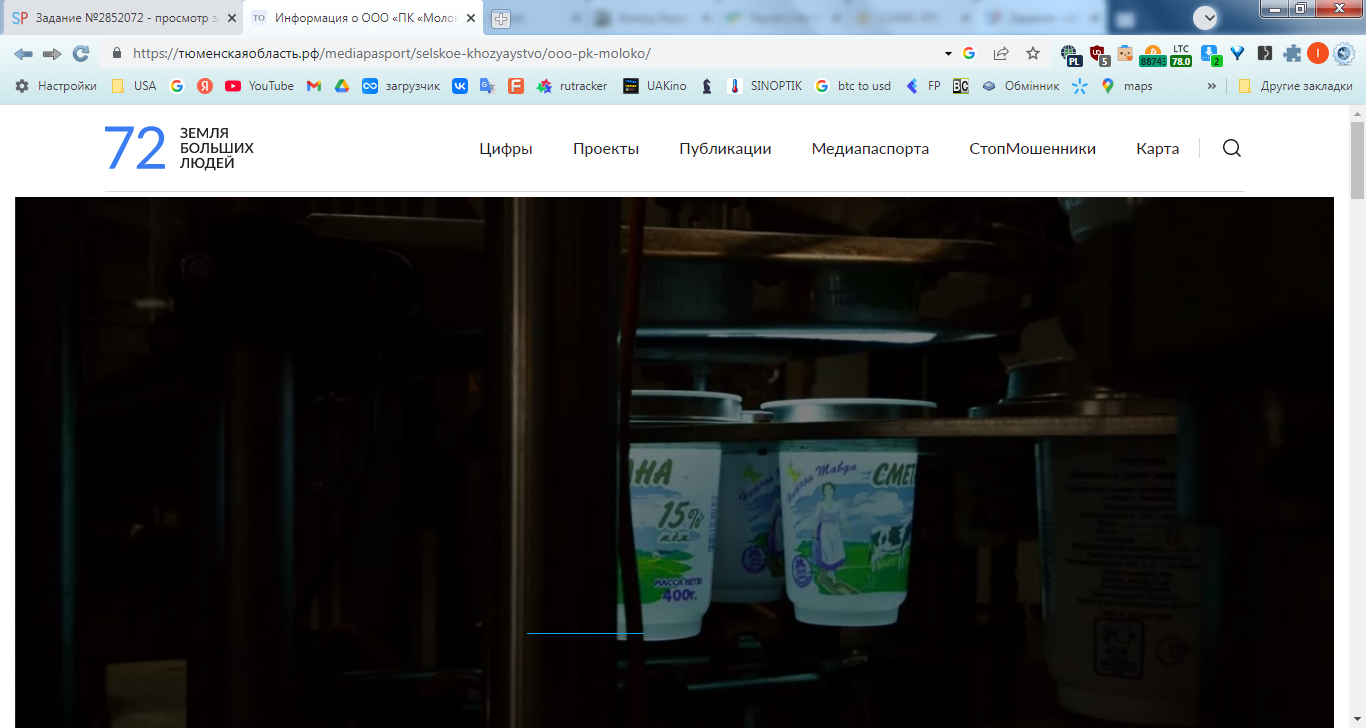Show the address bar suggestions dropdown arrow
The height and width of the screenshot is (728, 1366).
click(948, 53)
